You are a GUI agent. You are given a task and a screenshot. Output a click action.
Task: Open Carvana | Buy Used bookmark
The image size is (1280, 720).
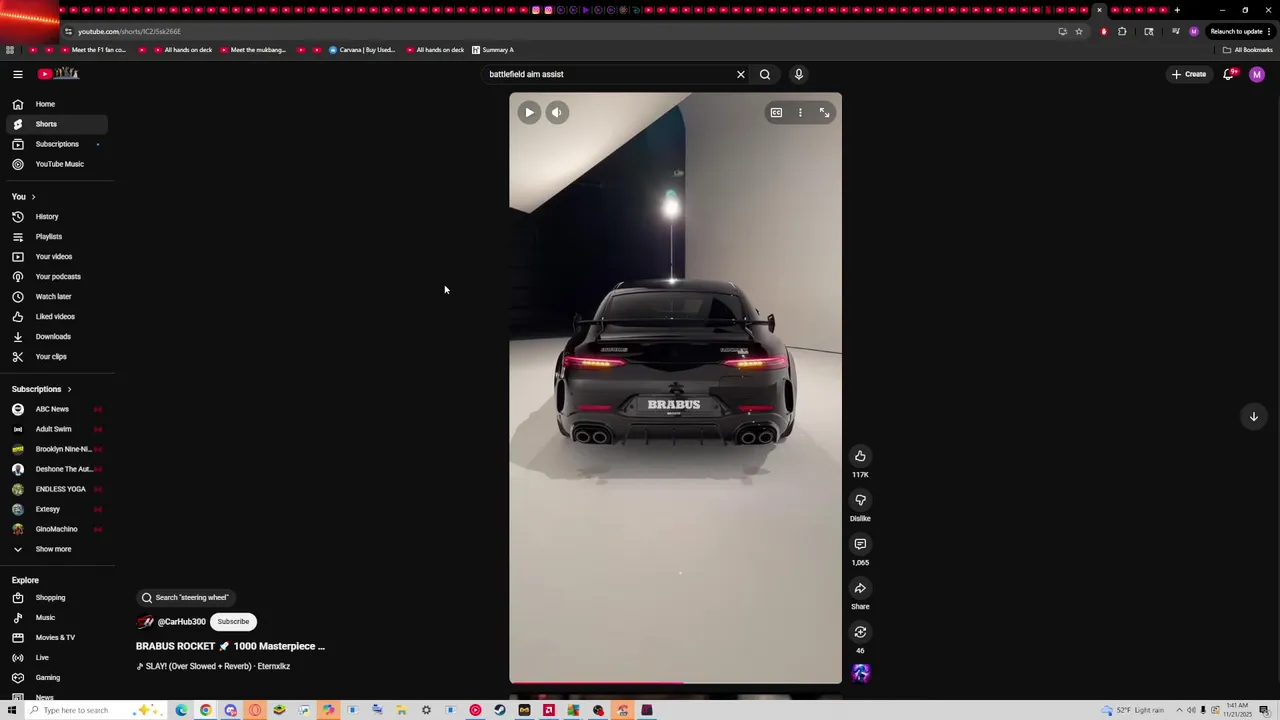pos(362,50)
